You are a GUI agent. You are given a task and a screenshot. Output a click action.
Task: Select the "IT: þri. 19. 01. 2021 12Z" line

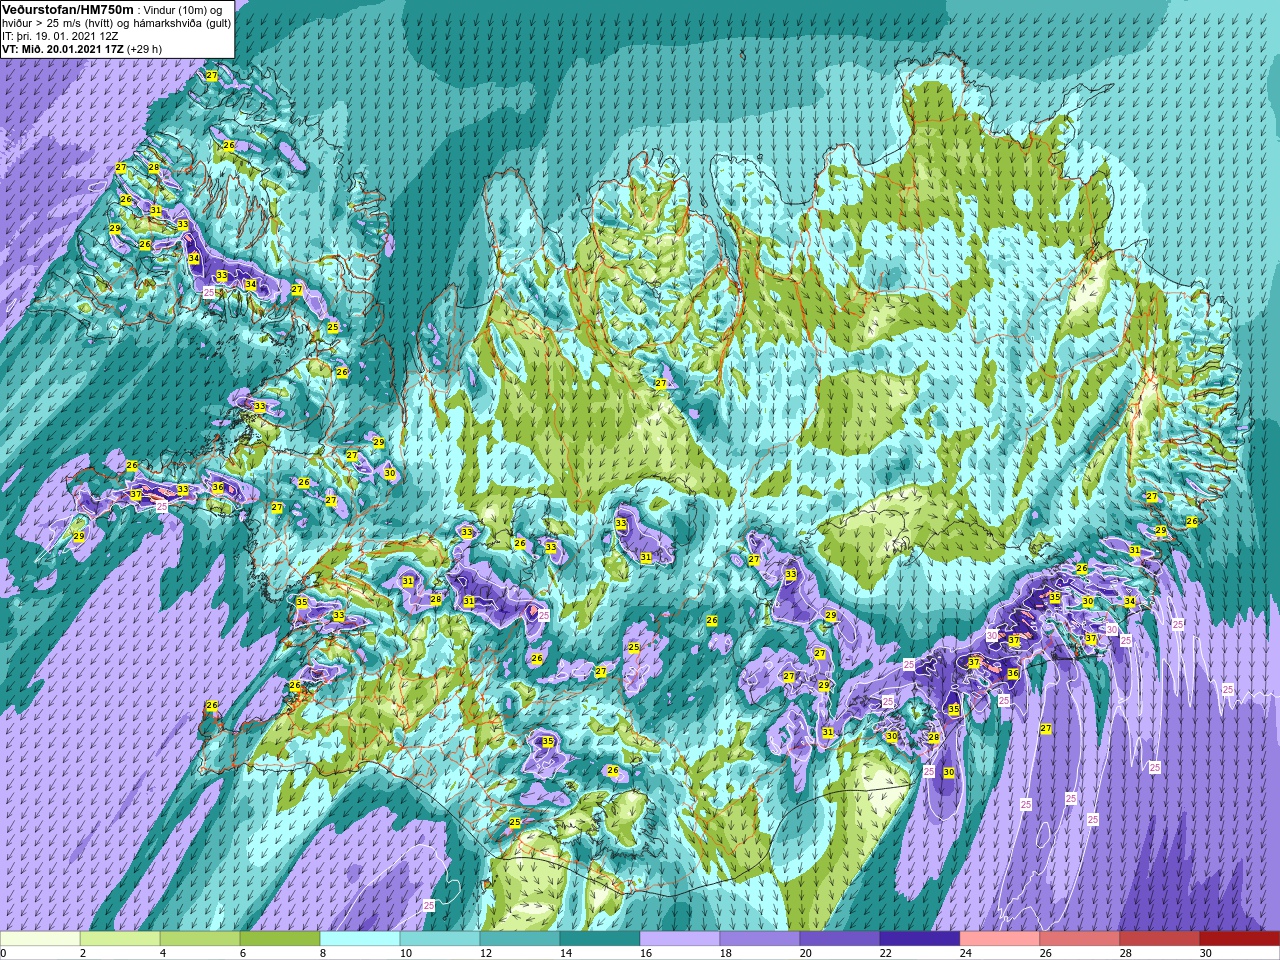(x=60, y=35)
